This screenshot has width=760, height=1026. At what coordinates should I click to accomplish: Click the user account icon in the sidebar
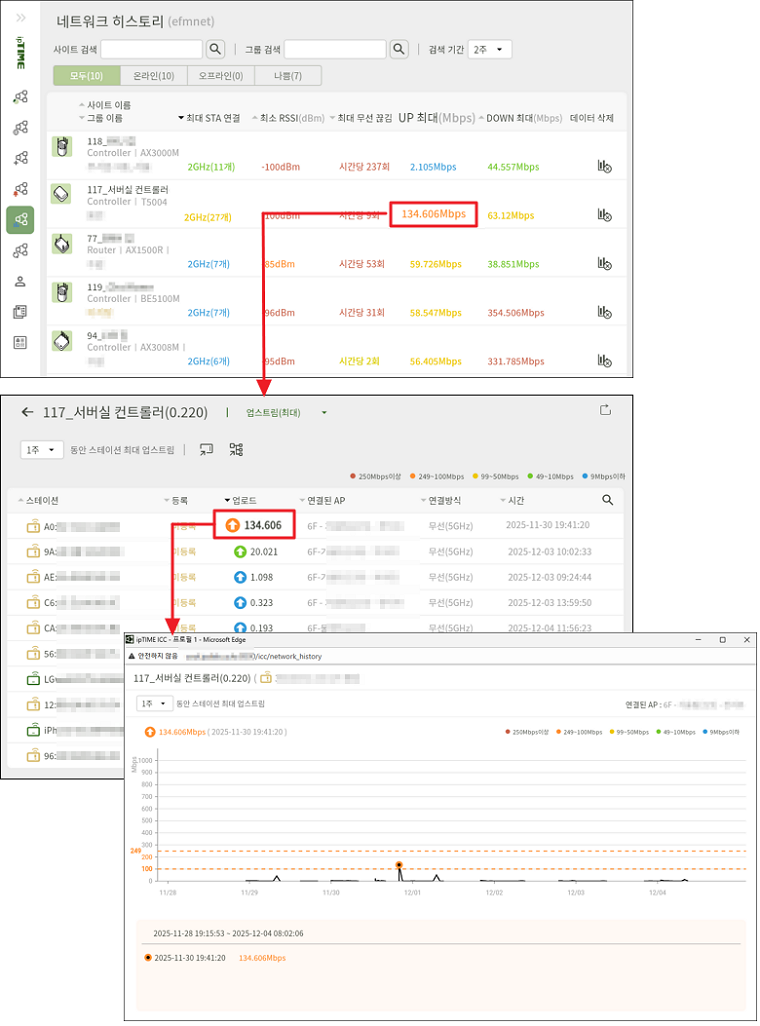pos(20,282)
